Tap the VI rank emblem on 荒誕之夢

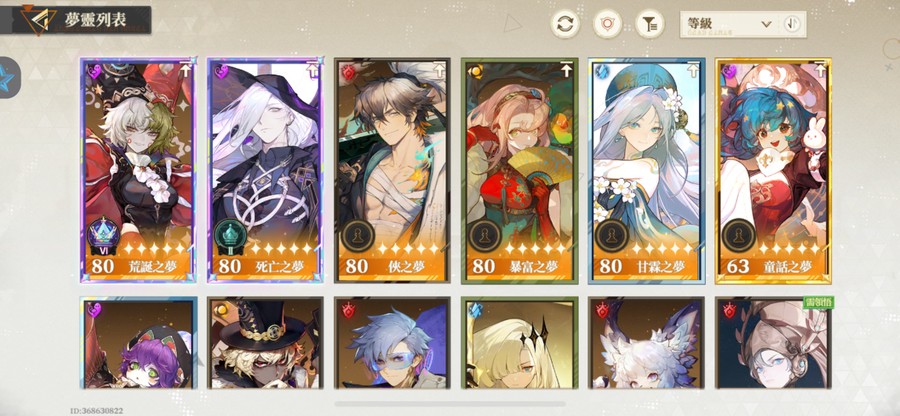click(103, 236)
